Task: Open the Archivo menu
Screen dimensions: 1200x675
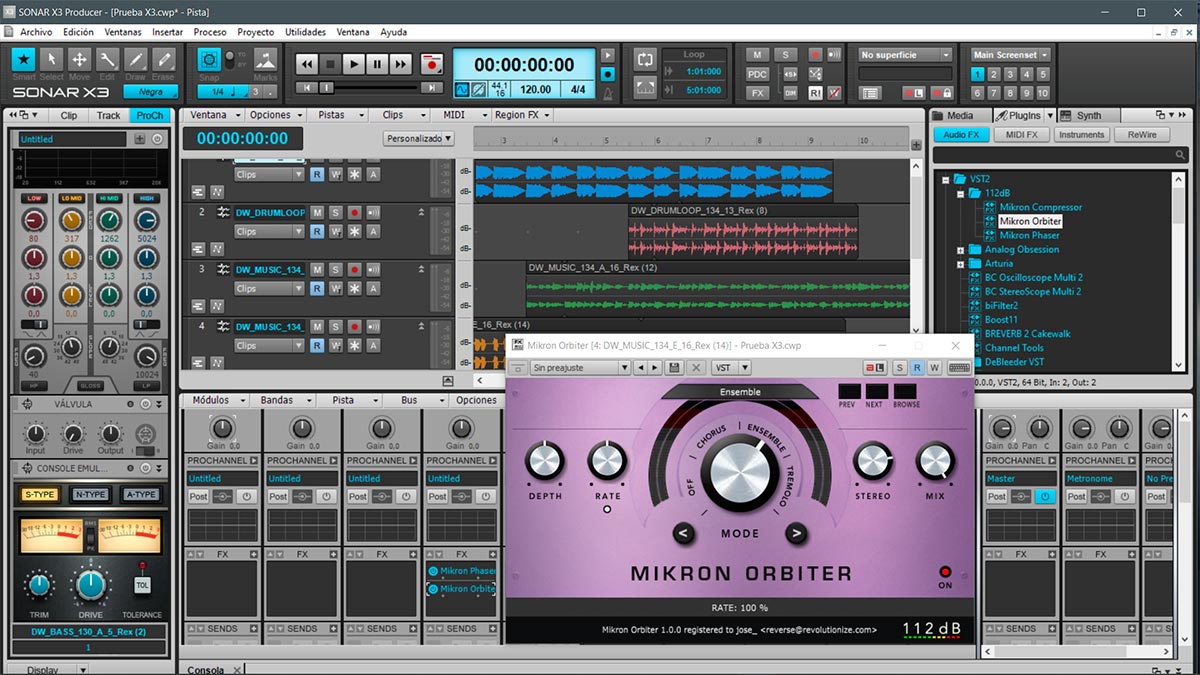Action: [36, 32]
